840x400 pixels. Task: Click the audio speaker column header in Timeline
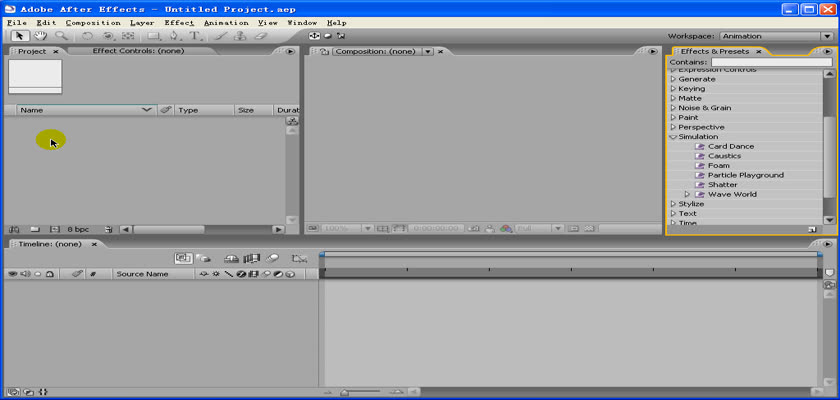click(25, 274)
